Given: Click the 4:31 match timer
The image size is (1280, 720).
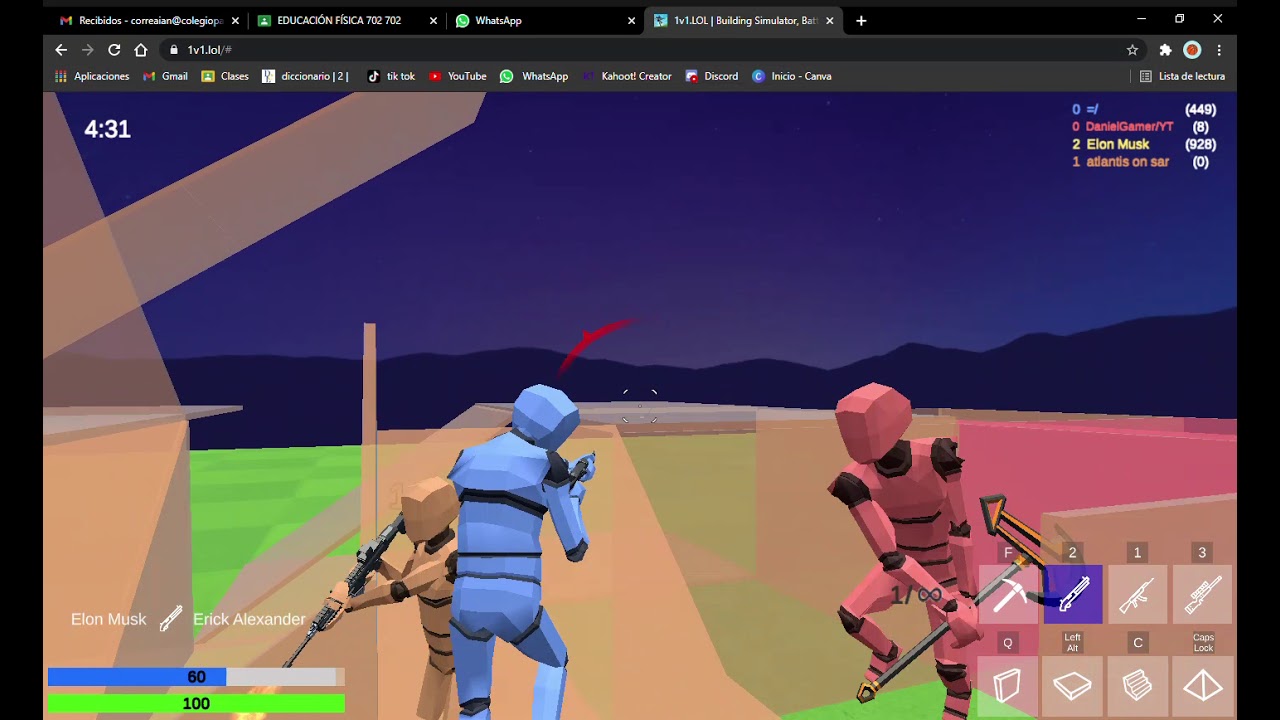Looking at the screenshot, I should [x=107, y=129].
